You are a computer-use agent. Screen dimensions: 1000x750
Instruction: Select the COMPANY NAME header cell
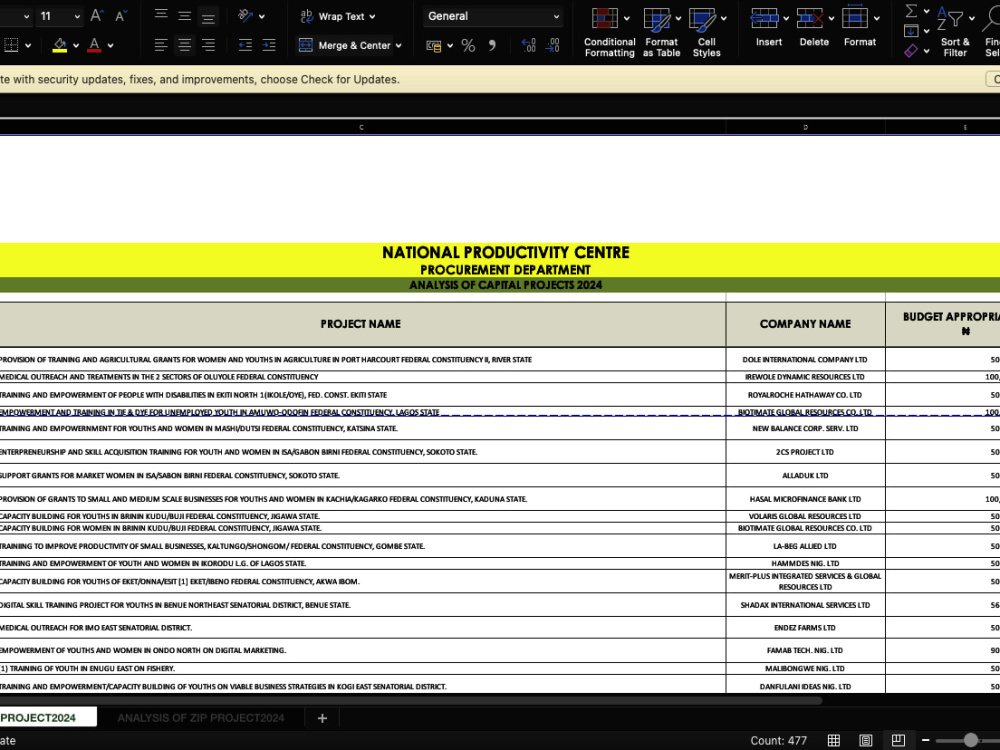click(805, 324)
